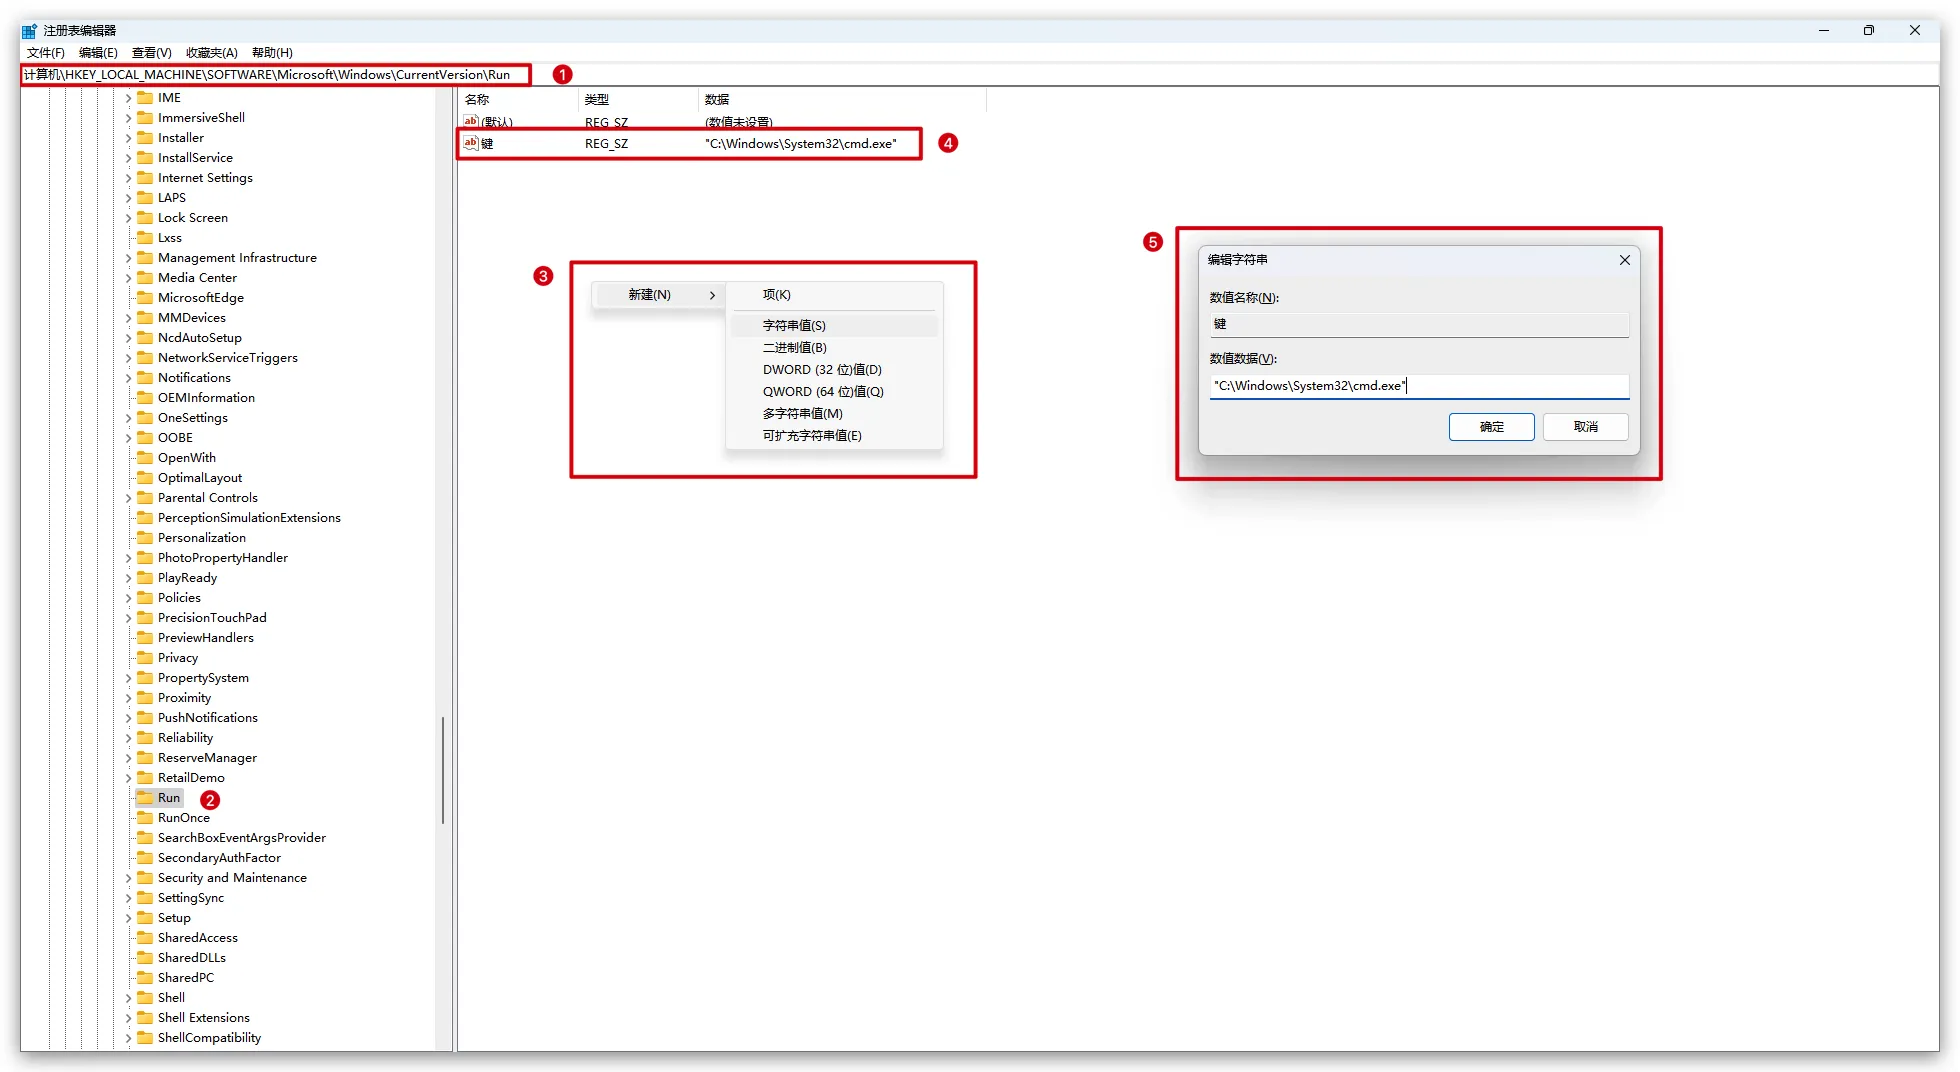Expand the Installer tree node
The height and width of the screenshot is (1072, 1960).
tap(128, 138)
